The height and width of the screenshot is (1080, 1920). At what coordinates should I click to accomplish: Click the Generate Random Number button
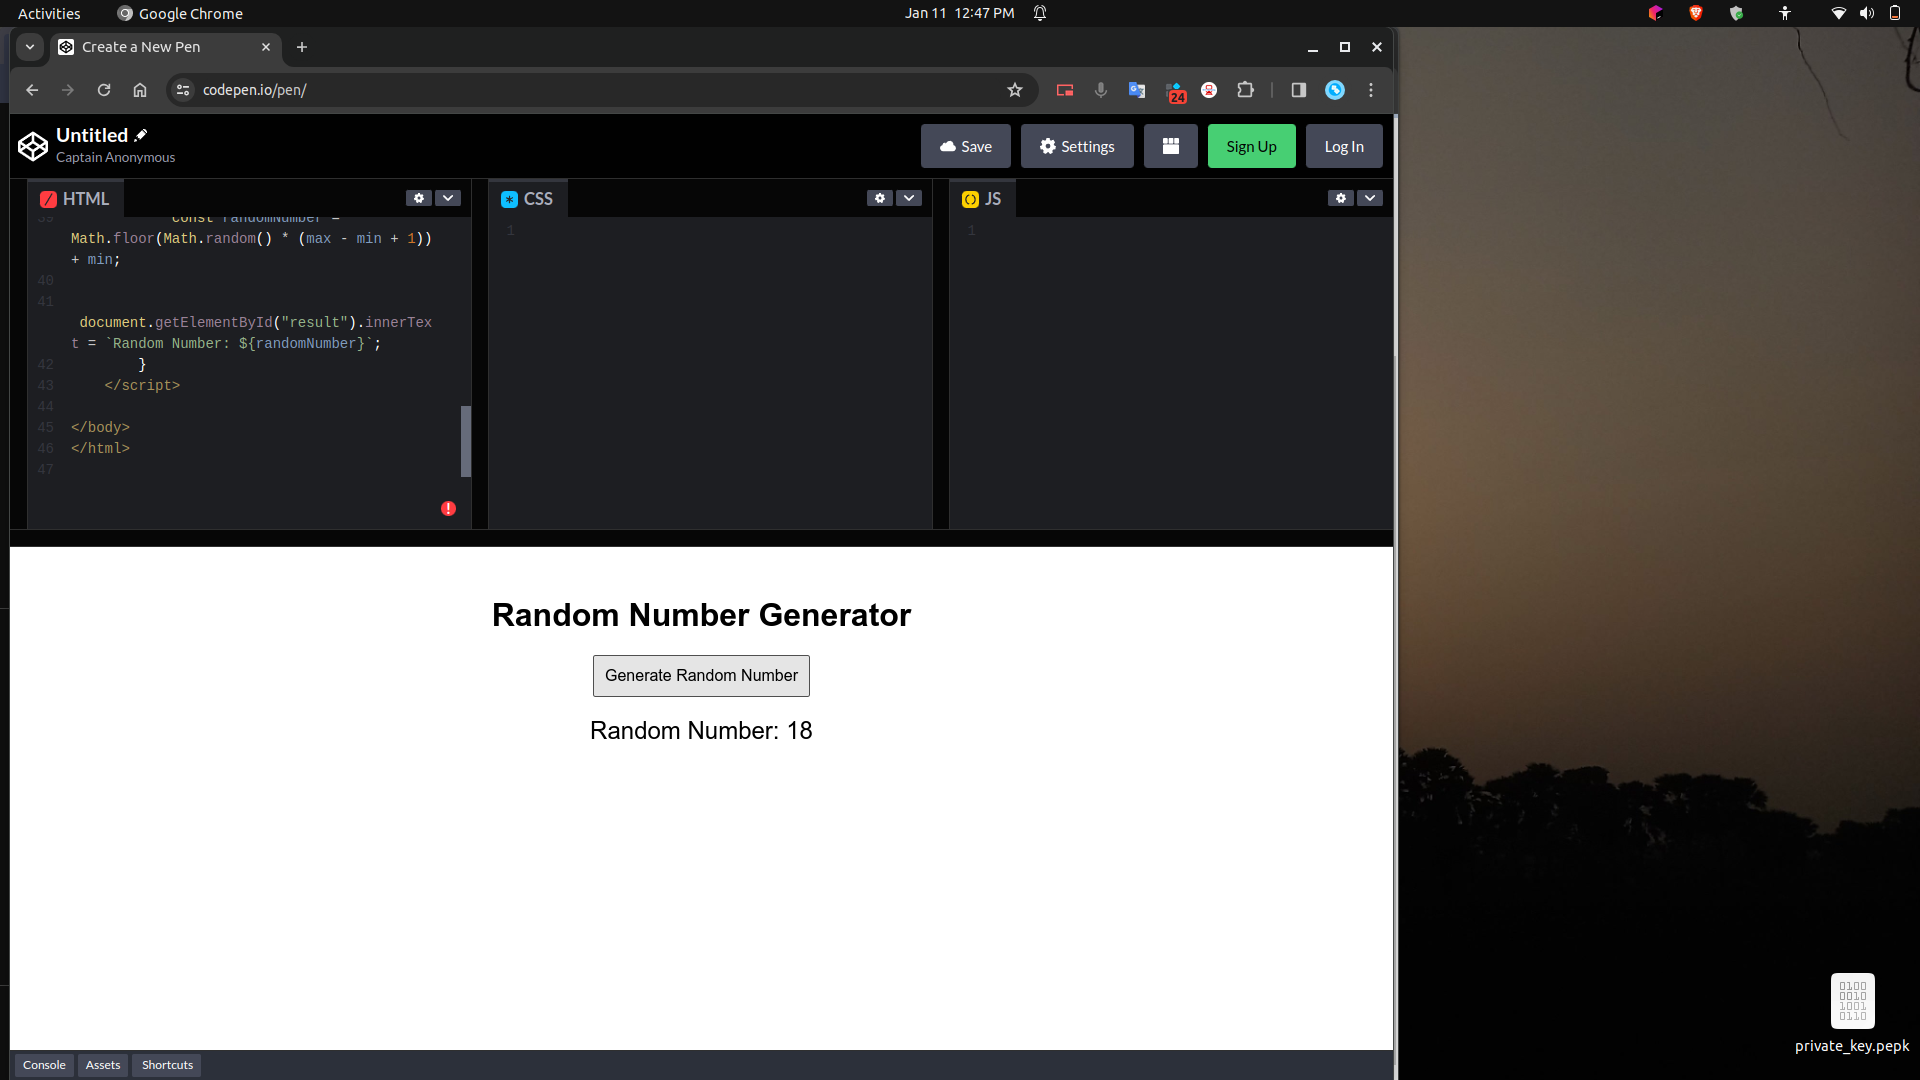(701, 676)
